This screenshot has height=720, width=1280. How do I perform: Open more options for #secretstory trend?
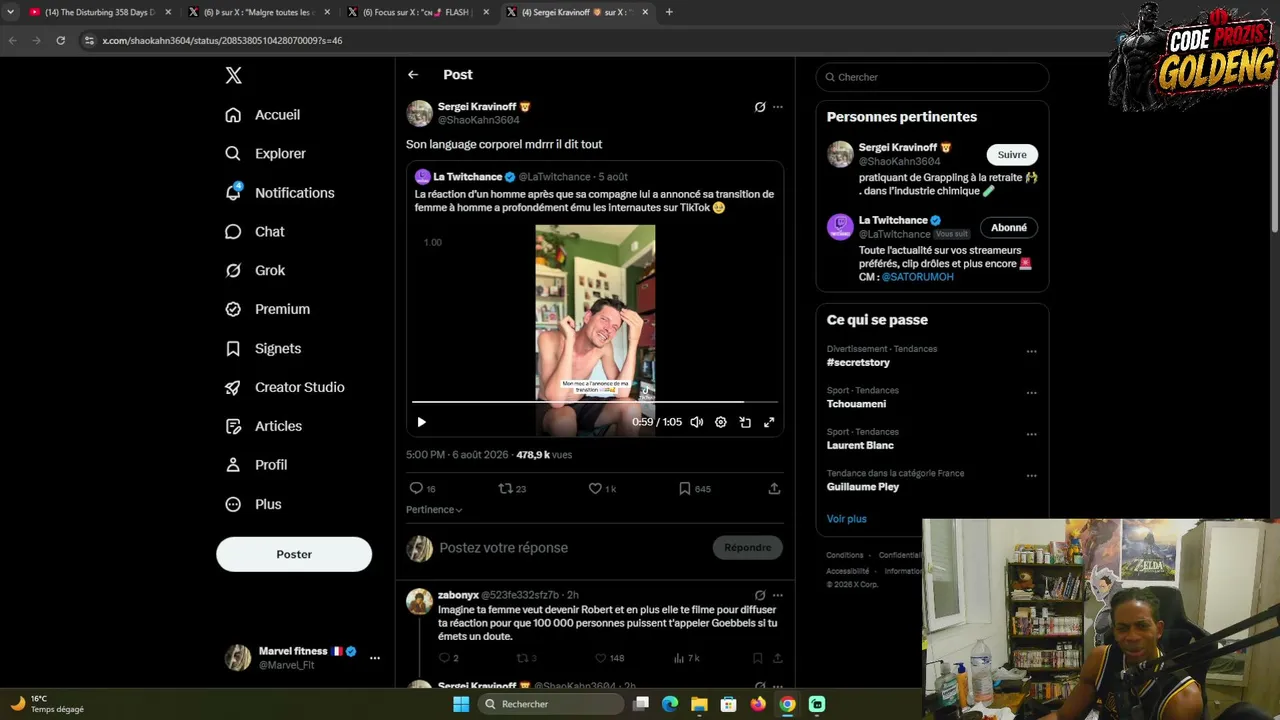[1031, 352]
